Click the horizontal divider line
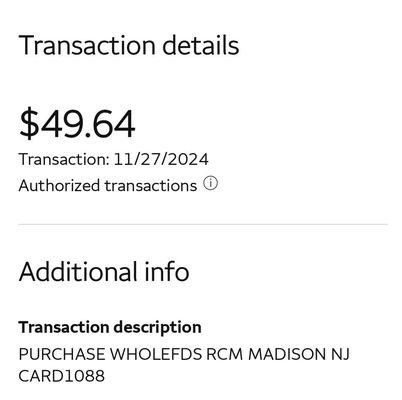The image size is (402, 400). pos(203,224)
